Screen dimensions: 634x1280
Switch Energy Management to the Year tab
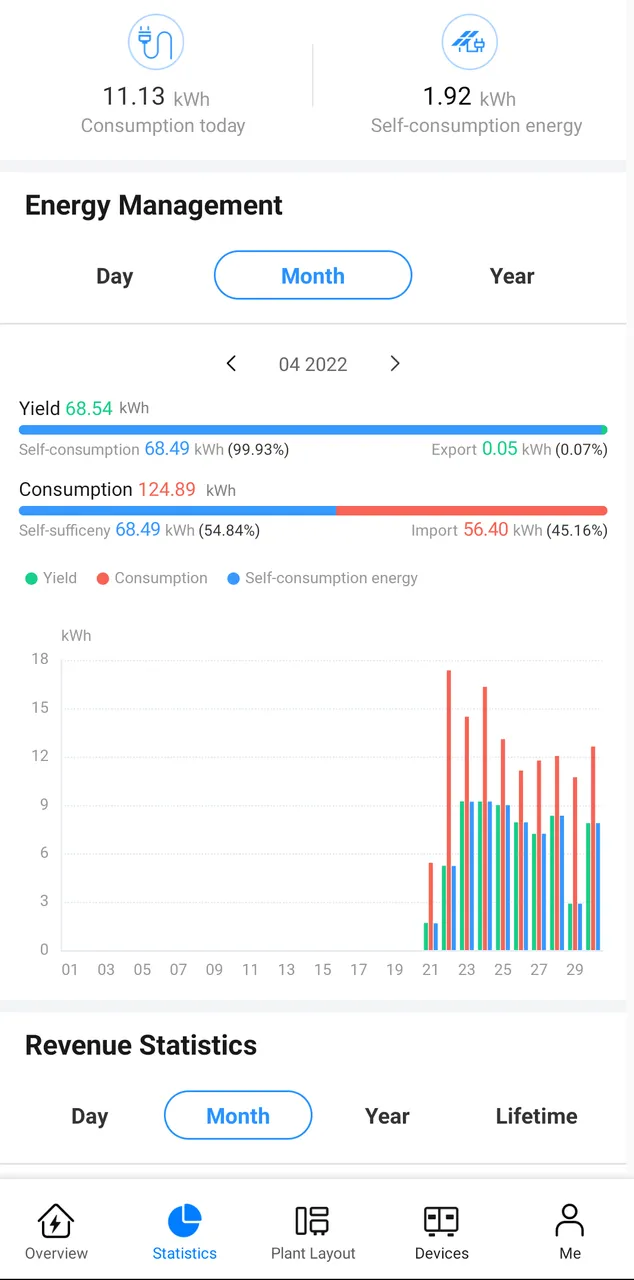coord(512,276)
